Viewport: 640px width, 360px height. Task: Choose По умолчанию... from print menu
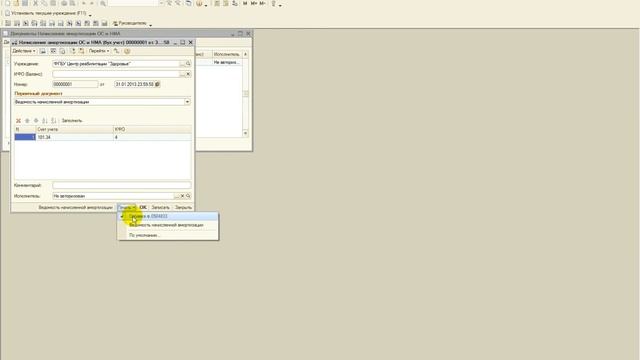[168, 235]
